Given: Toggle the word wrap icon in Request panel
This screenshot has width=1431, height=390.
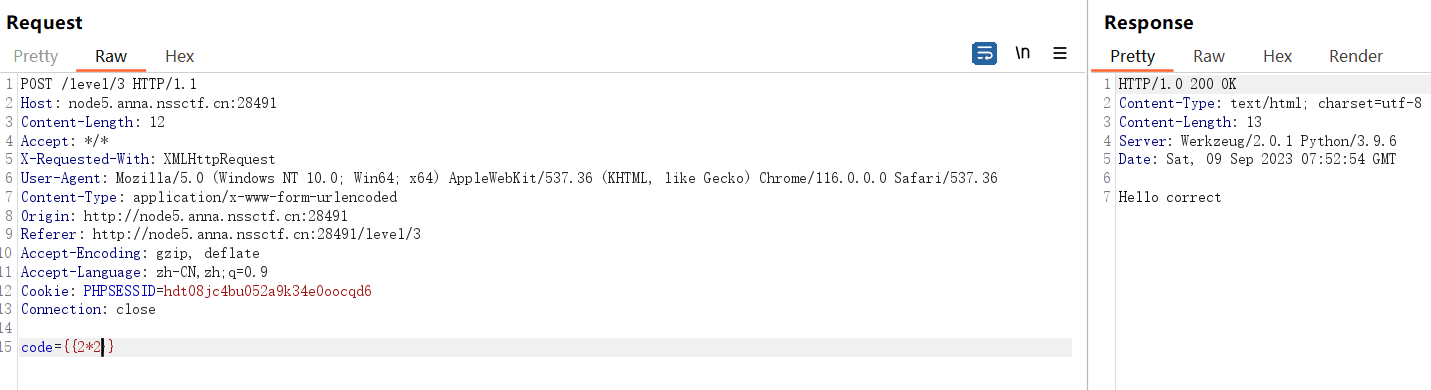Looking at the screenshot, I should (x=984, y=54).
